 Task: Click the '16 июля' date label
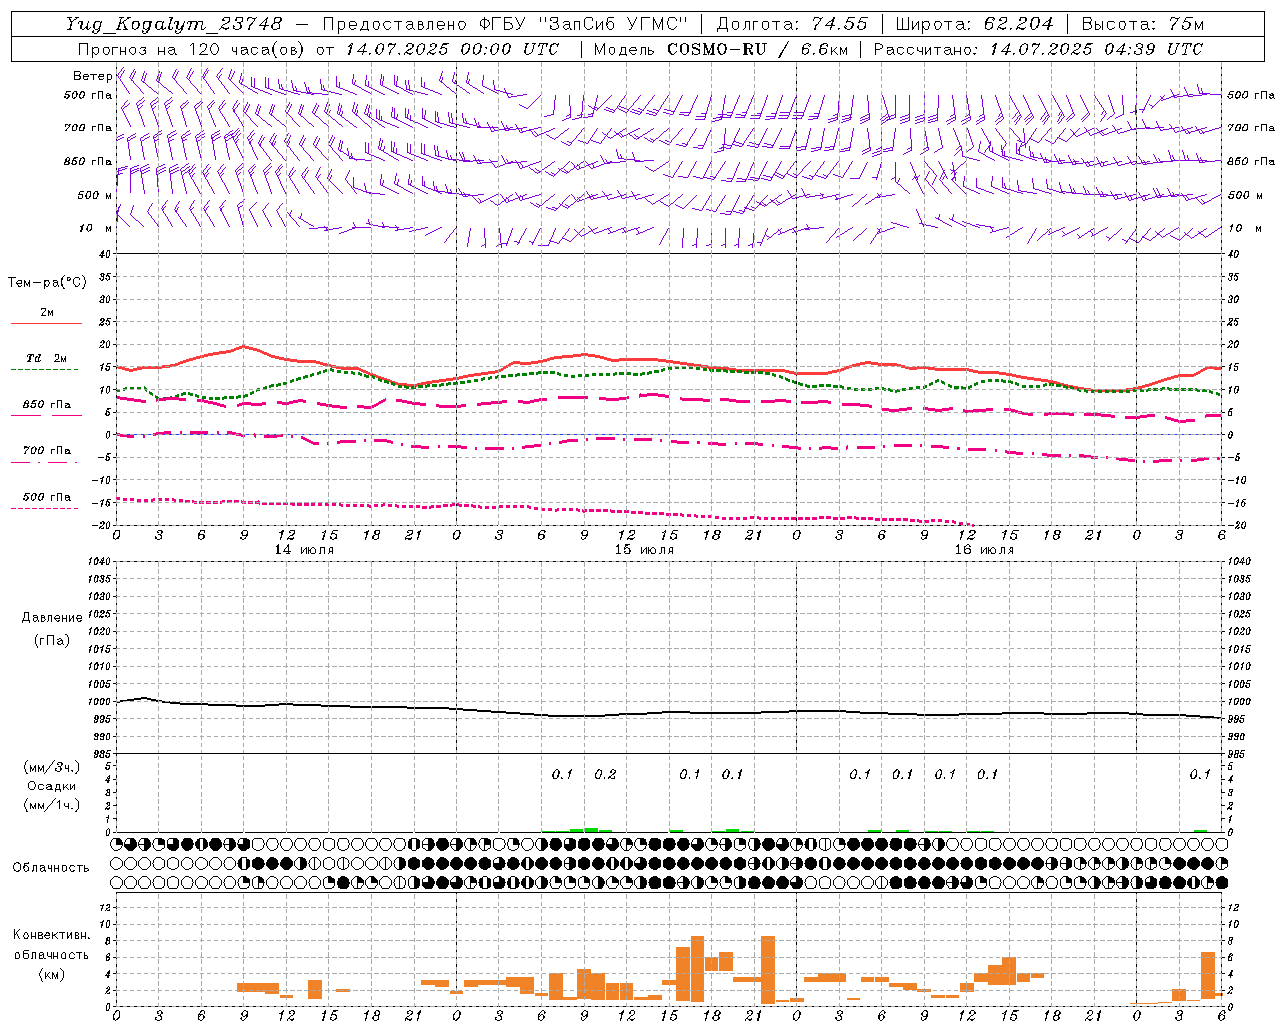(x=984, y=550)
